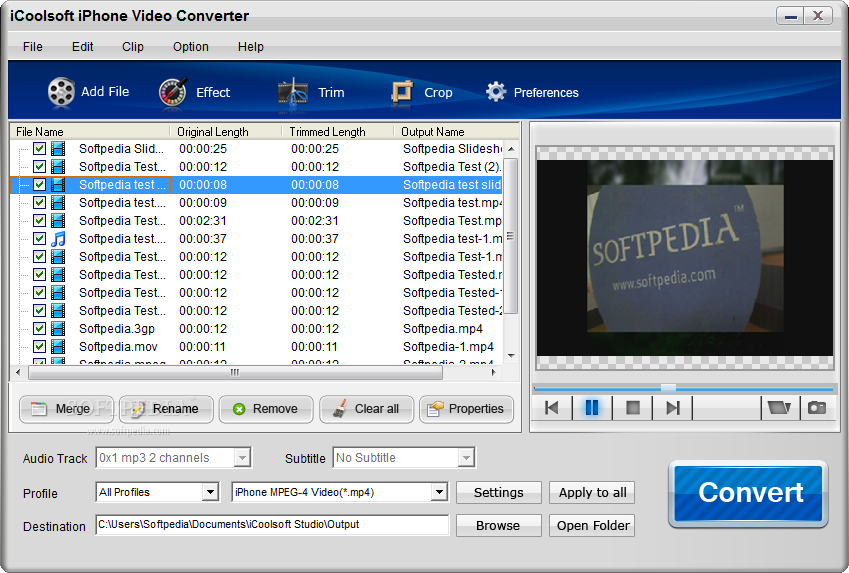Image resolution: width=849 pixels, height=573 pixels.
Task: Toggle checkbox of the 00:02:31 file
Action: coord(39,220)
